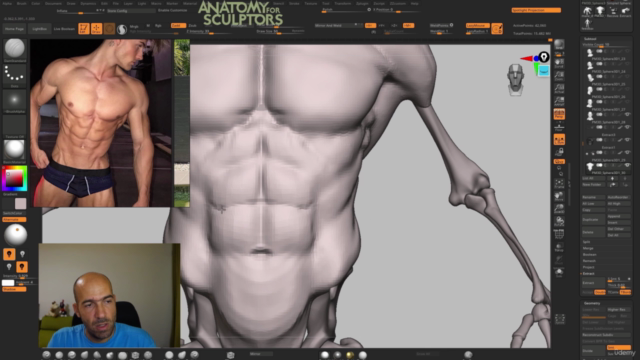Toggle the Persp perspective button
The height and width of the screenshot is (360, 640).
pos(559,114)
